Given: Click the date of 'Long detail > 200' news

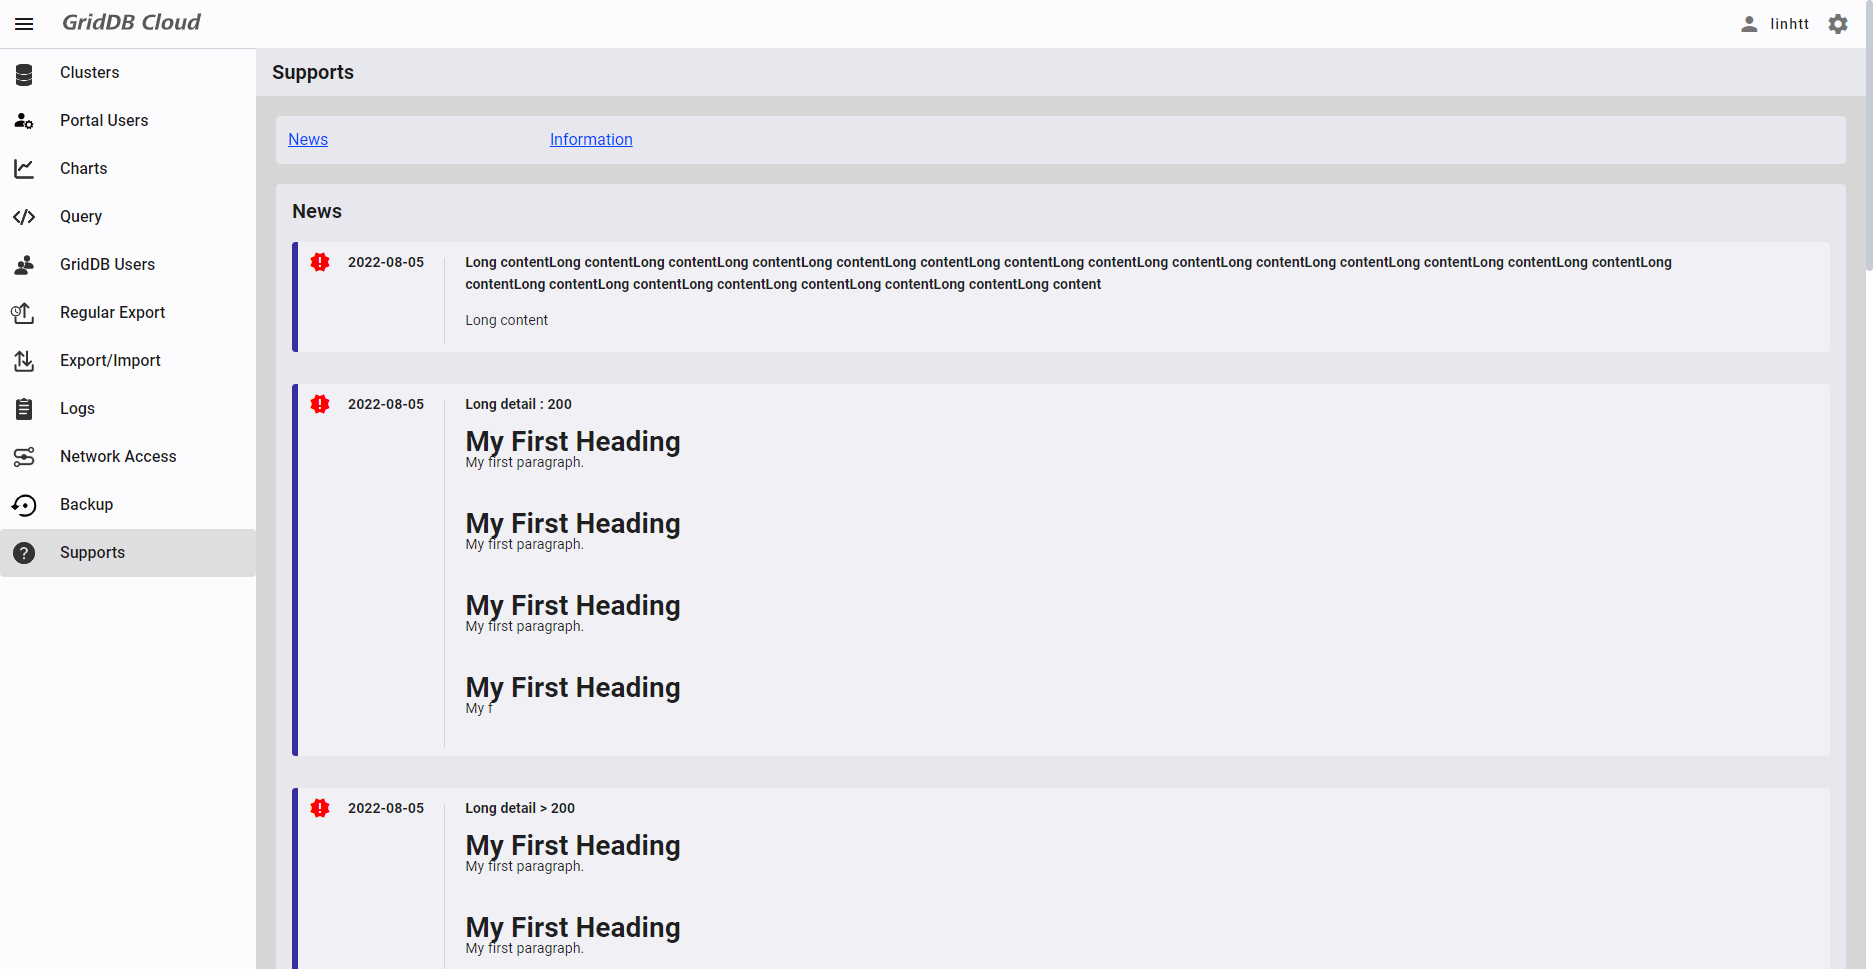Looking at the screenshot, I should pos(386,808).
